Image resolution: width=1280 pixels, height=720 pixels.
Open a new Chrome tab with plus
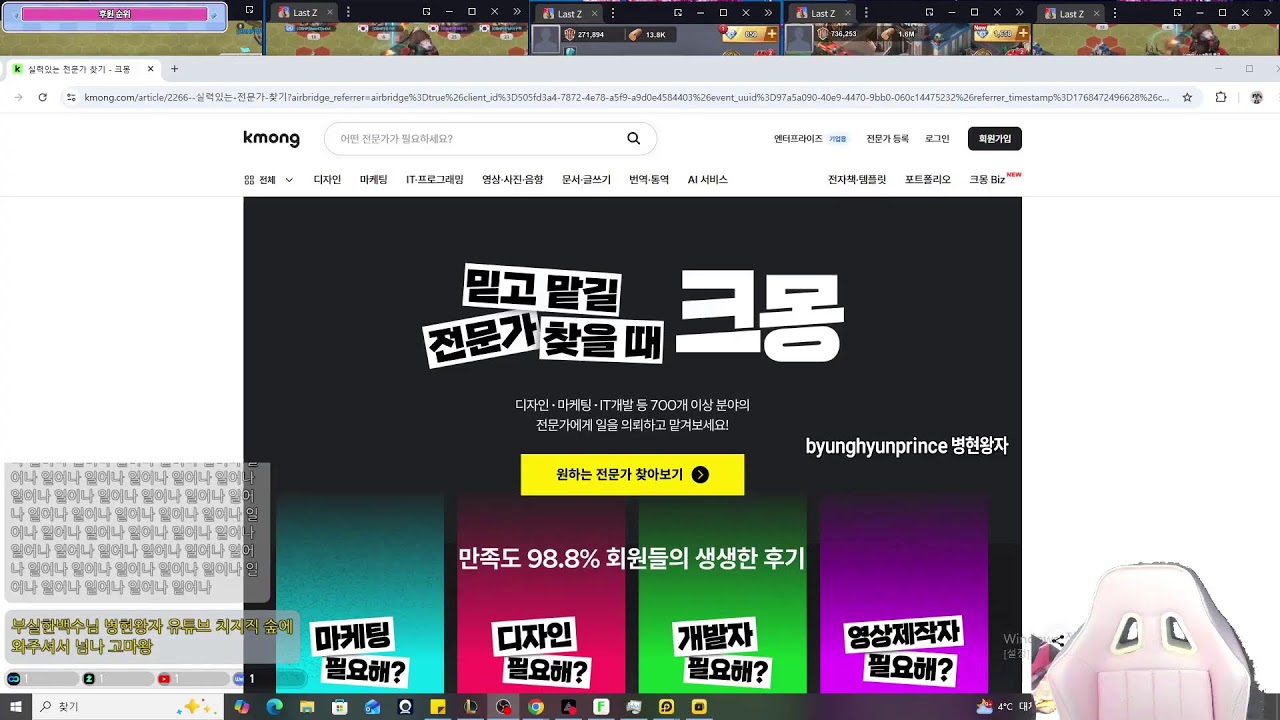tap(174, 69)
